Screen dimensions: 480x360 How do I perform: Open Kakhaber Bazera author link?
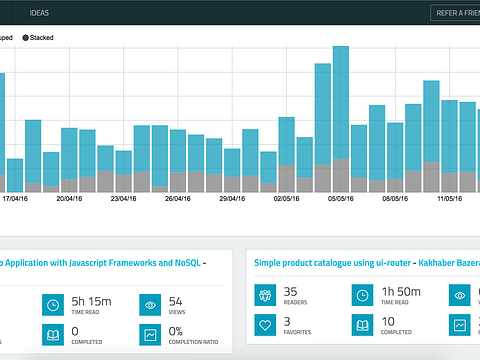449,263
